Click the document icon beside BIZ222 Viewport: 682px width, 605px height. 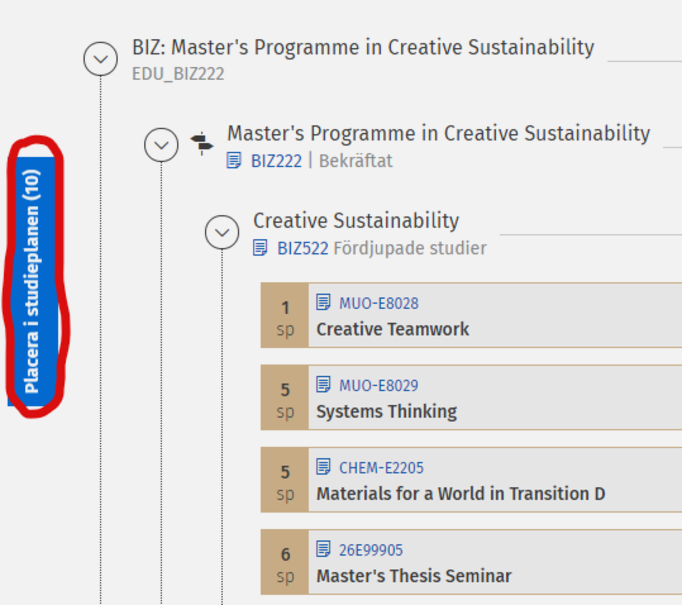[x=235, y=161]
